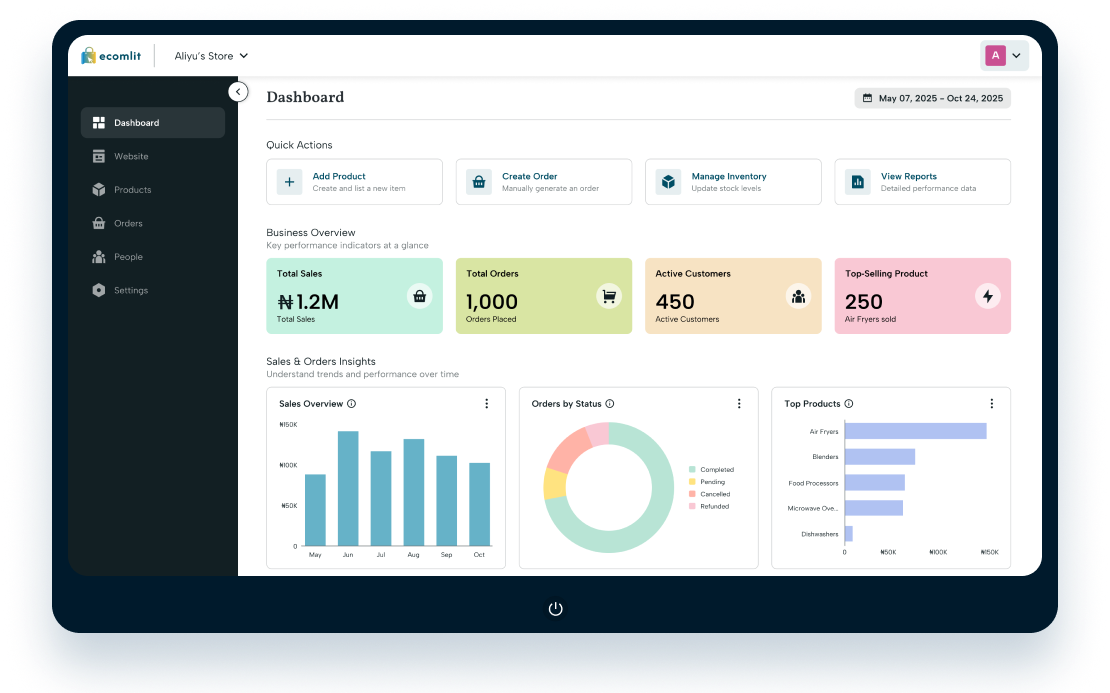Screen dimensions: 1110x693
Task: Open the user avatar account menu
Action: click(1004, 56)
